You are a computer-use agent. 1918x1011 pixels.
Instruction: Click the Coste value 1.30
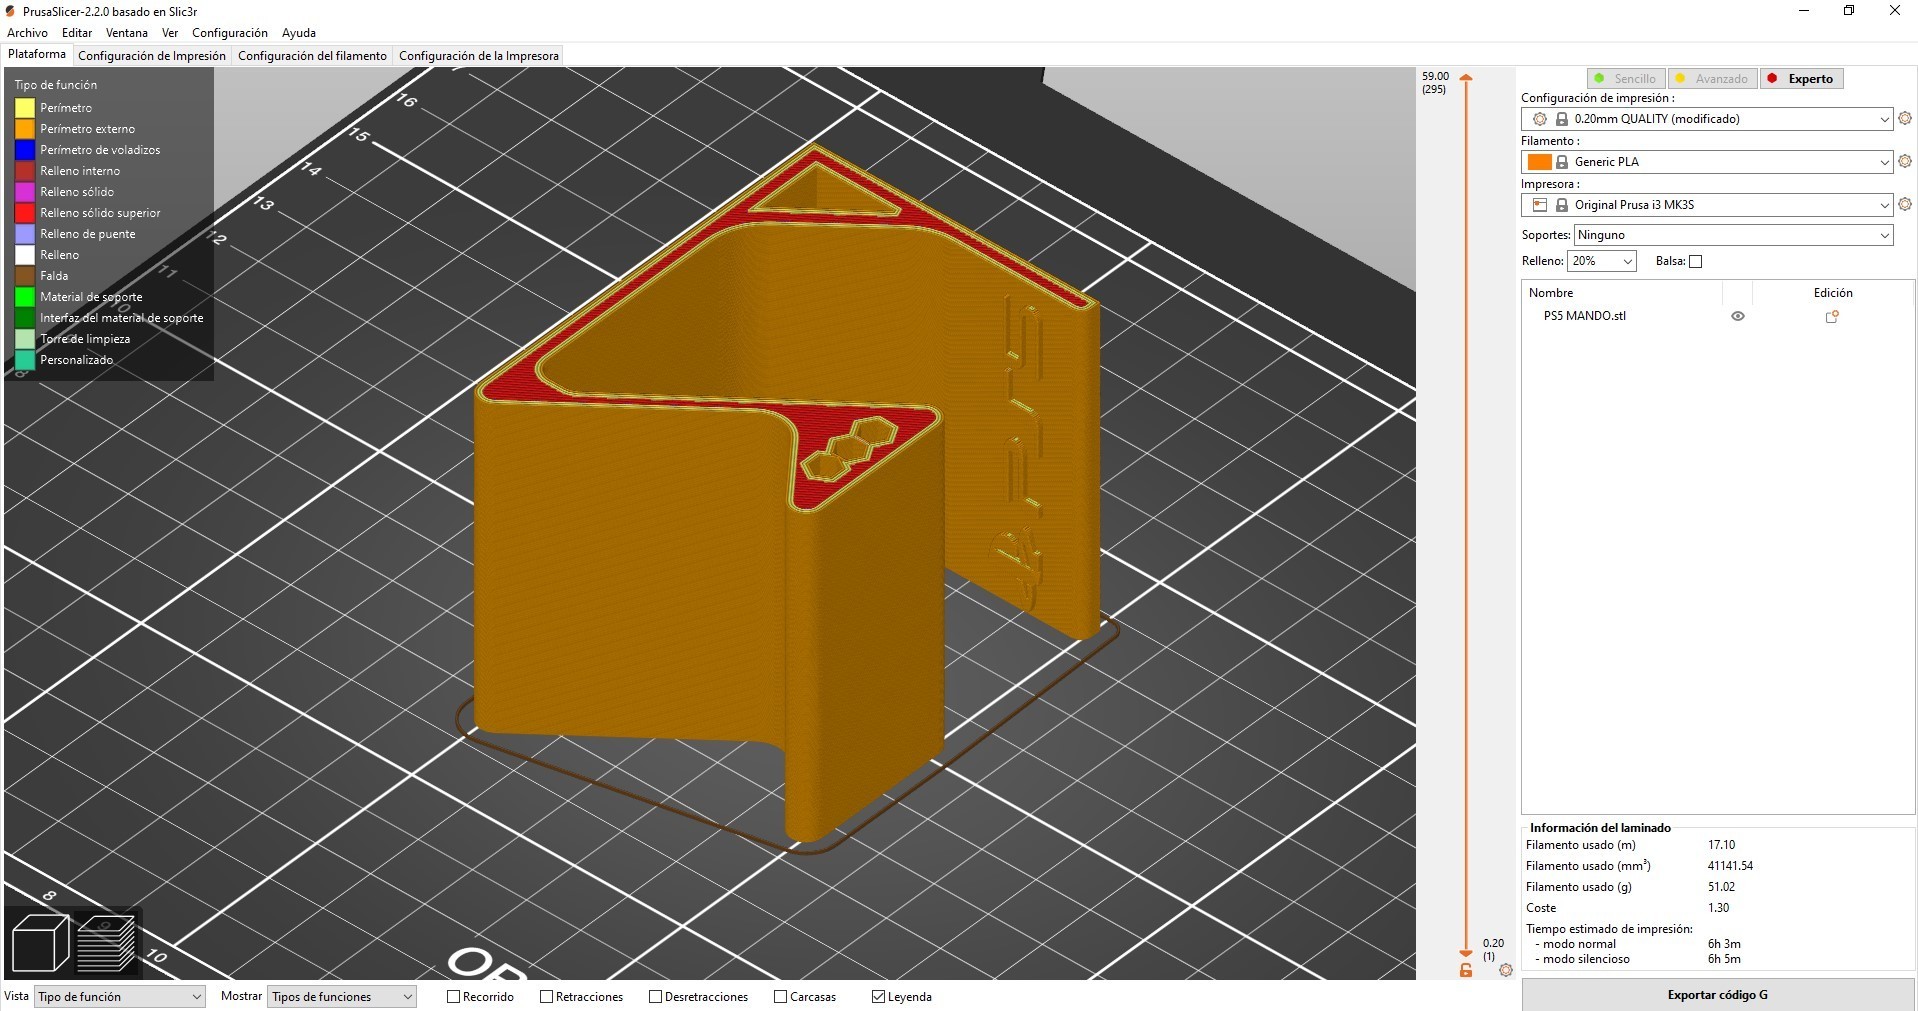click(1718, 908)
